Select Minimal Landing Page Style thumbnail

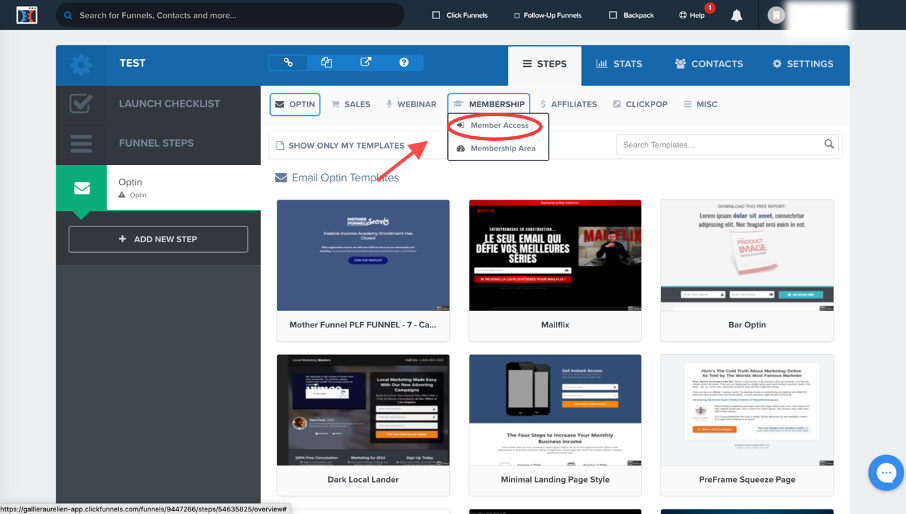click(x=555, y=410)
